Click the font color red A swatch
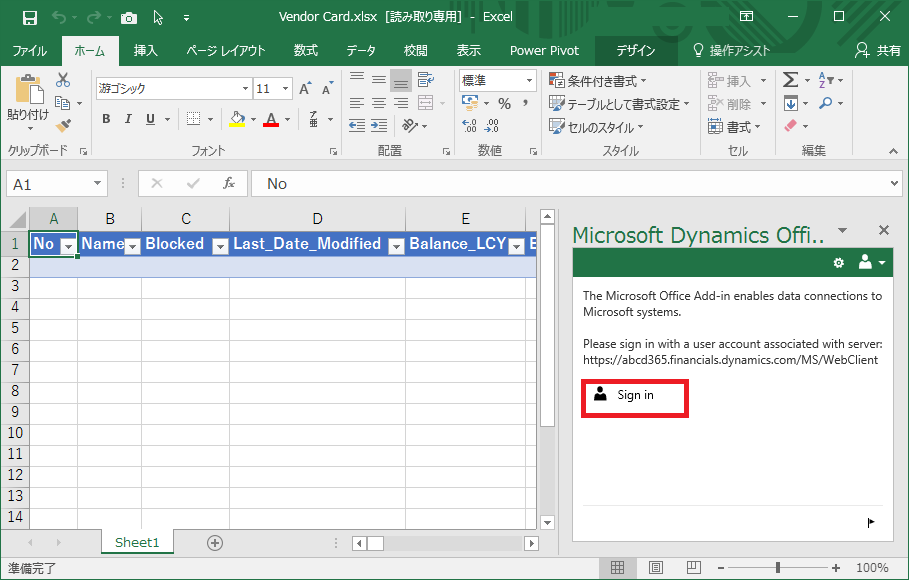Viewport: 909px width, 580px height. [x=271, y=119]
